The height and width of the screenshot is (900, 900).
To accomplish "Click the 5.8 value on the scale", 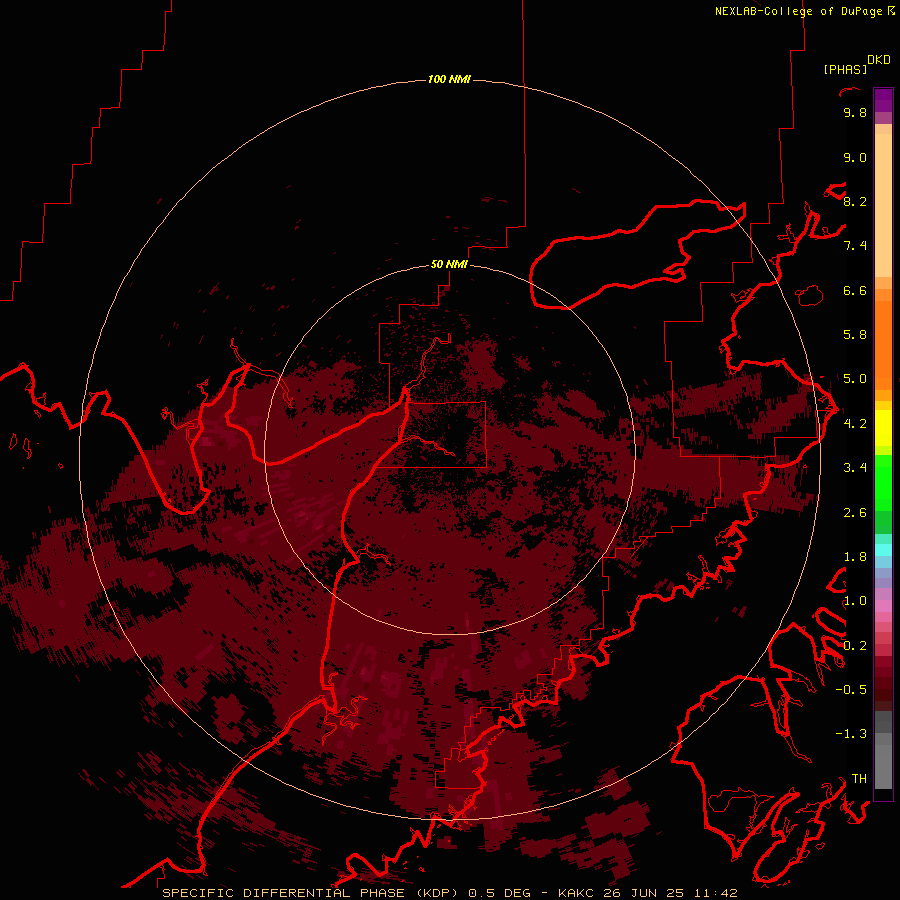I will tap(855, 335).
